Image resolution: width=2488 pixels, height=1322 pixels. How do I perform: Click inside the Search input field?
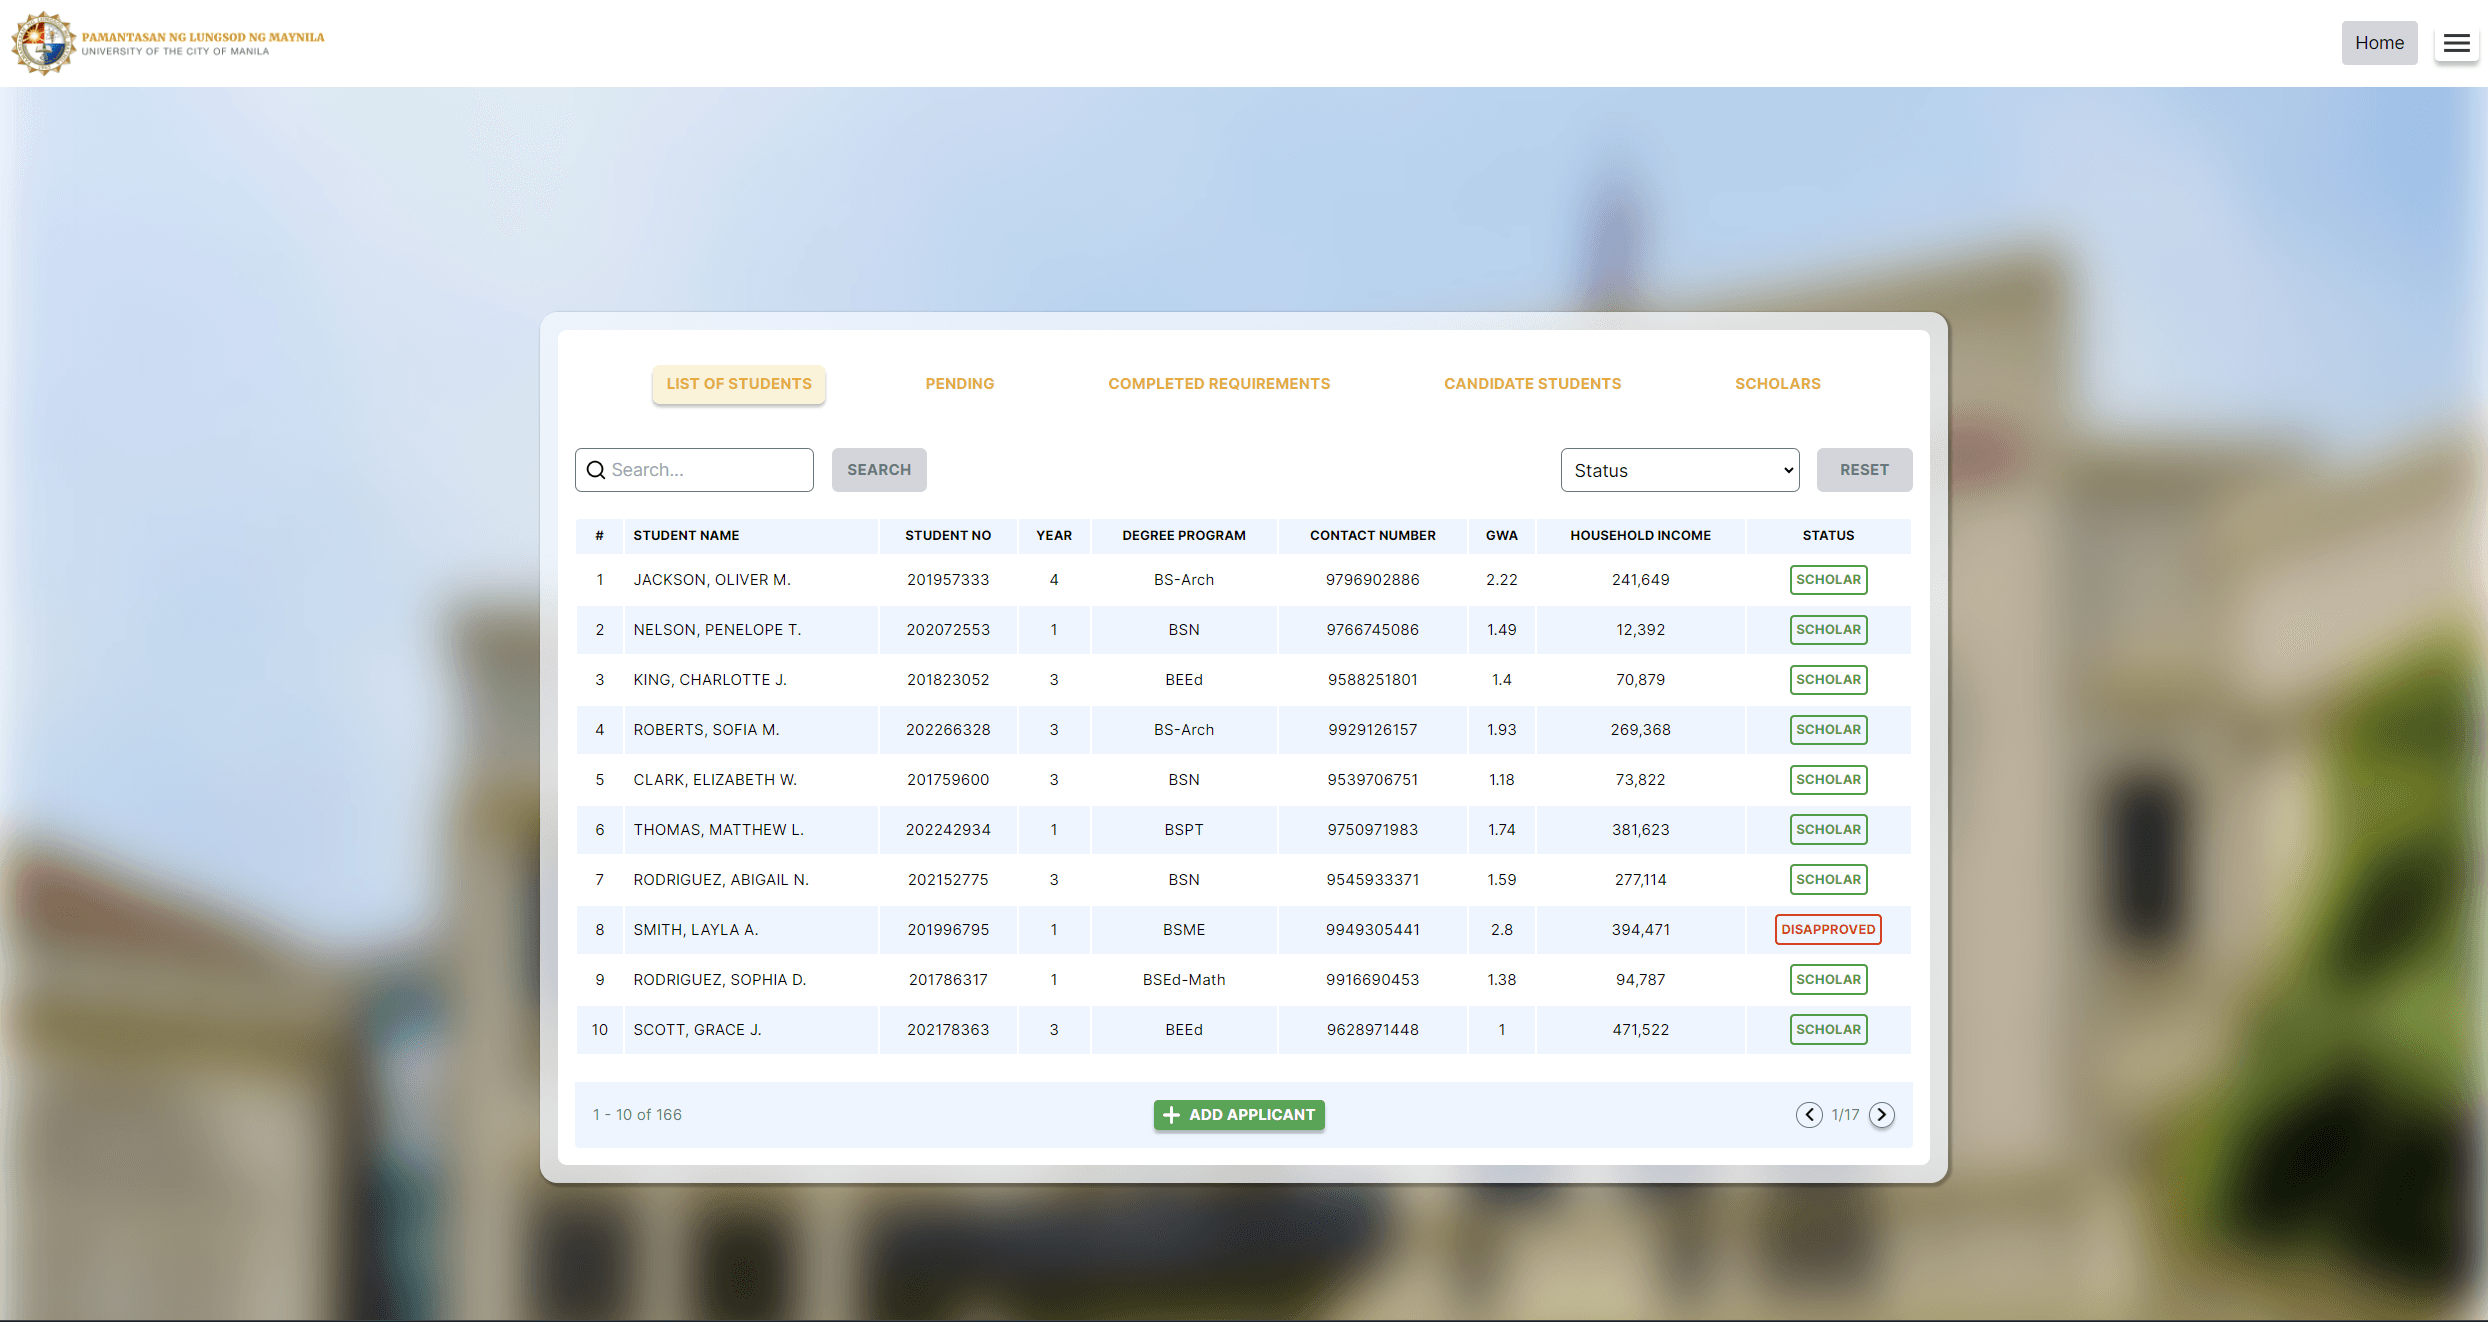tap(700, 469)
